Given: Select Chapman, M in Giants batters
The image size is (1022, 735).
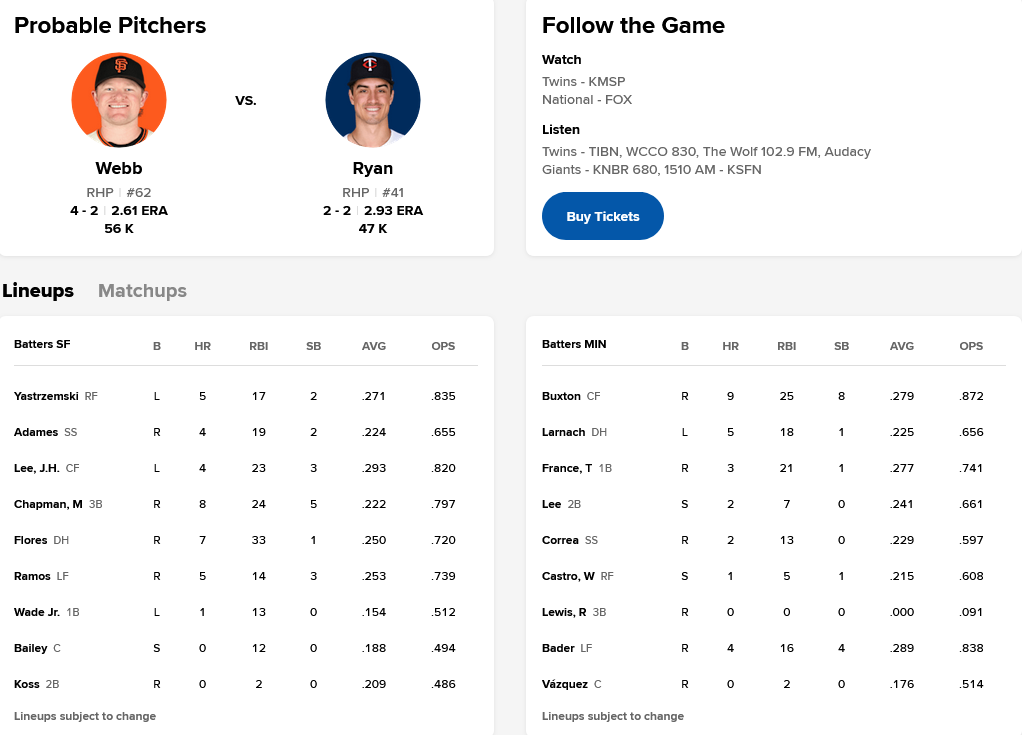Looking at the screenshot, I should point(48,504).
